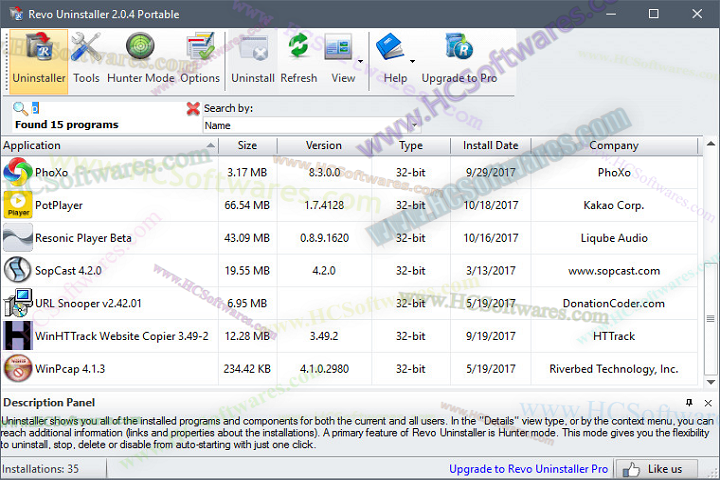This screenshot has width=720, height=480.
Task: Select the Resonic Player Beta icon
Action: [18, 237]
